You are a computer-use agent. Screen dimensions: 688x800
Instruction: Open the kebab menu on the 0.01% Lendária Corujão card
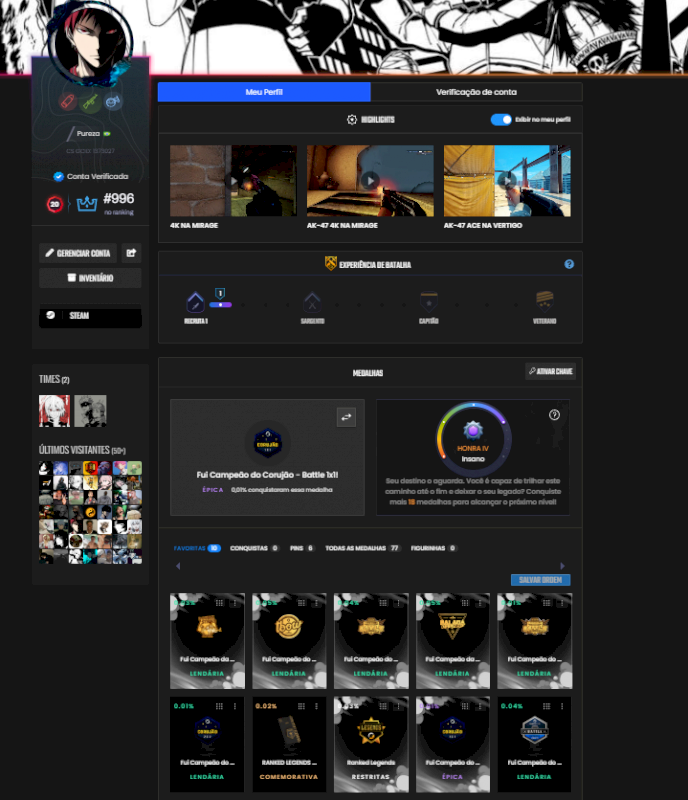pyautogui.click(x=235, y=706)
